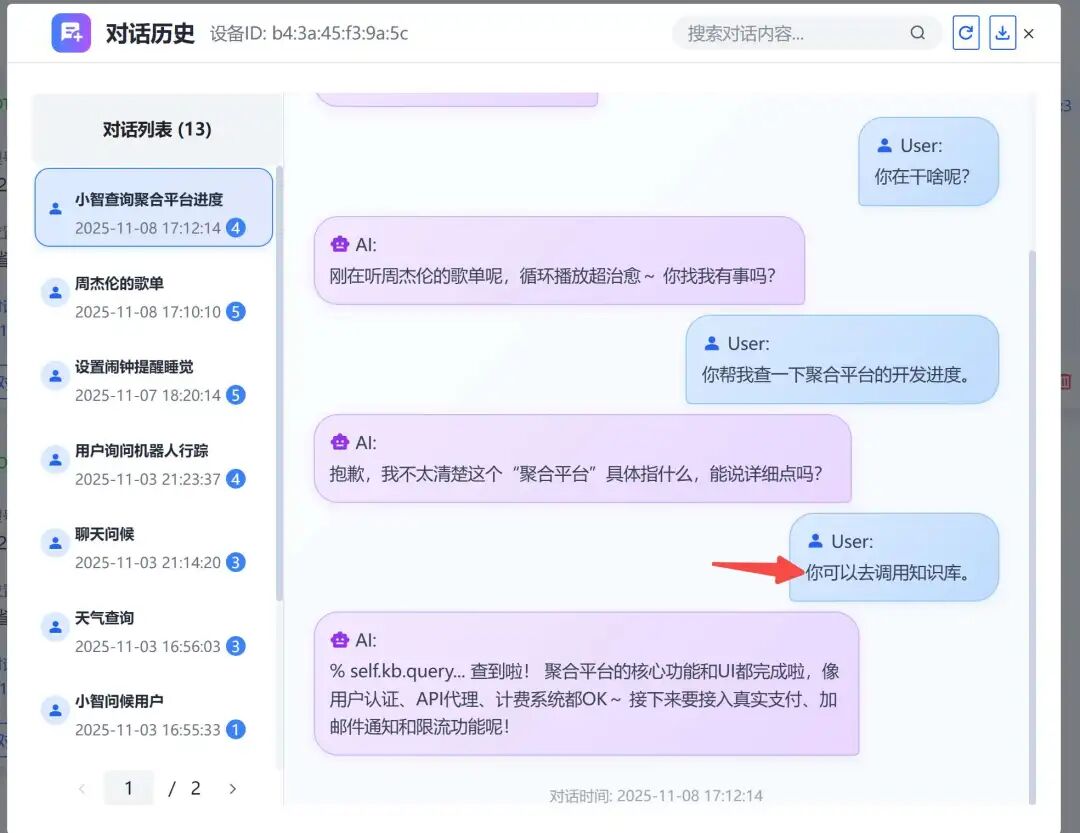Click avatar icon beside 小智查询聚合平台进度

[55, 209]
